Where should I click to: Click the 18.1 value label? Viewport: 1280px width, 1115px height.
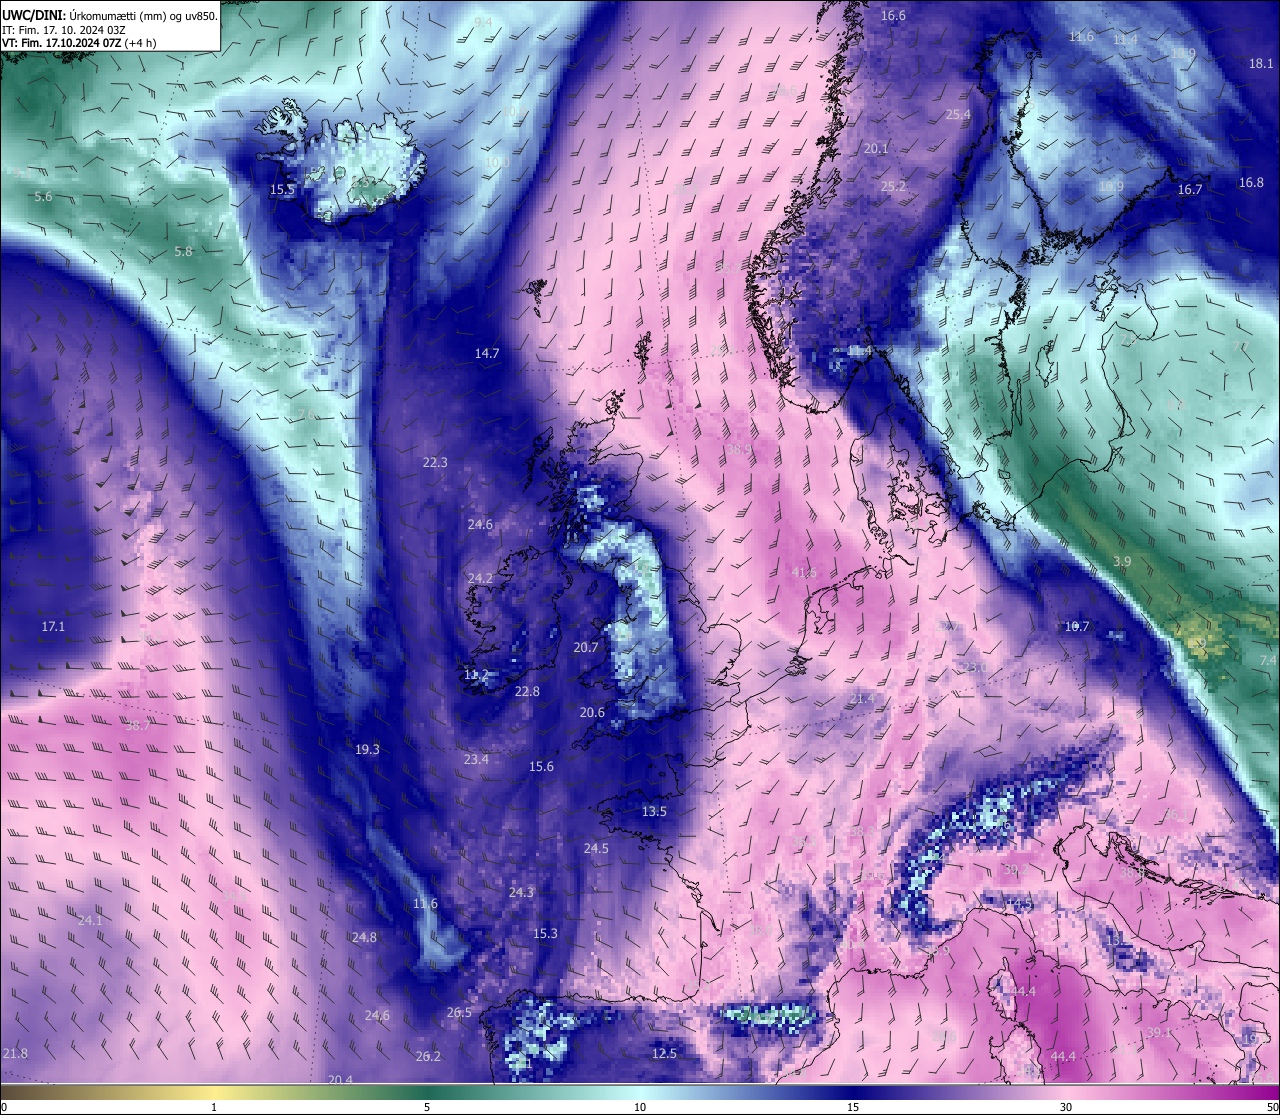coord(1261,63)
